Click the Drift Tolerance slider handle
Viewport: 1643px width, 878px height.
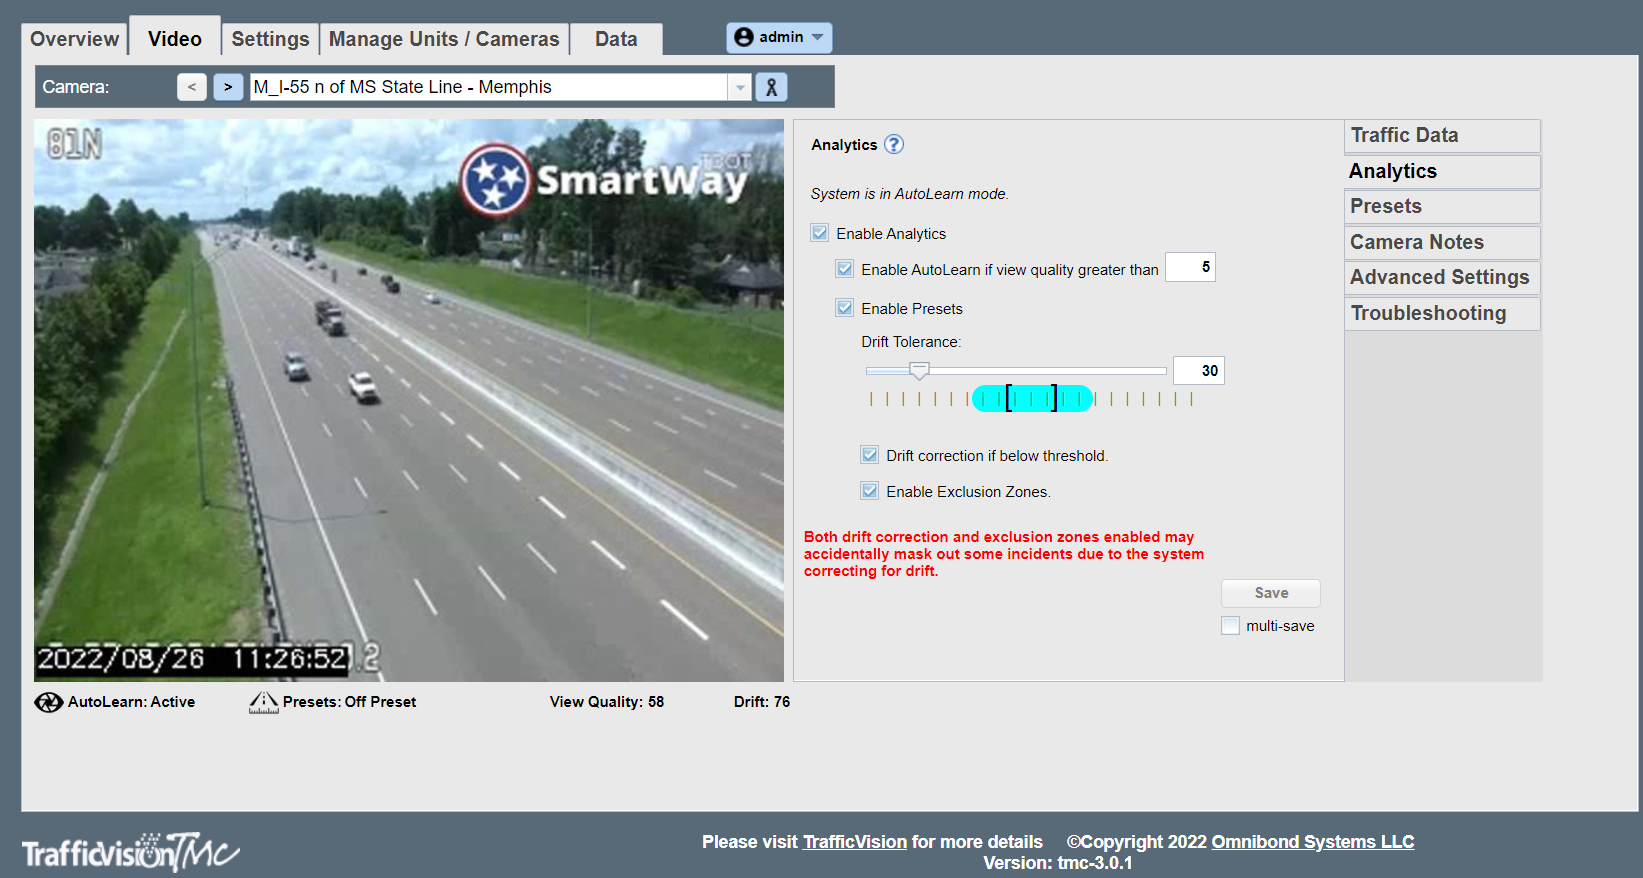919,371
